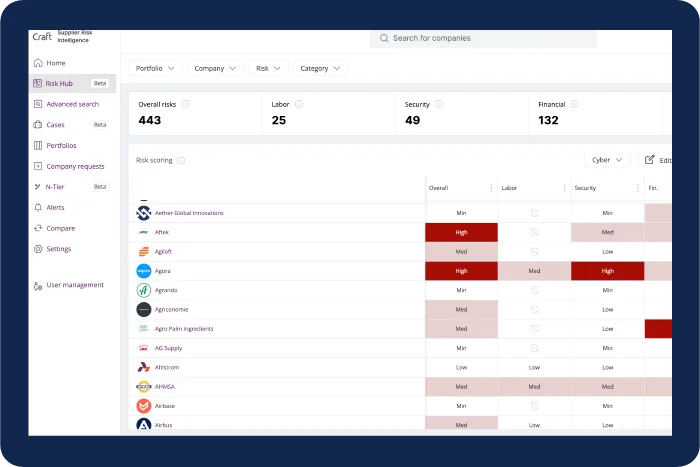Click the search magnifier icon
700x467 pixels.
point(384,38)
